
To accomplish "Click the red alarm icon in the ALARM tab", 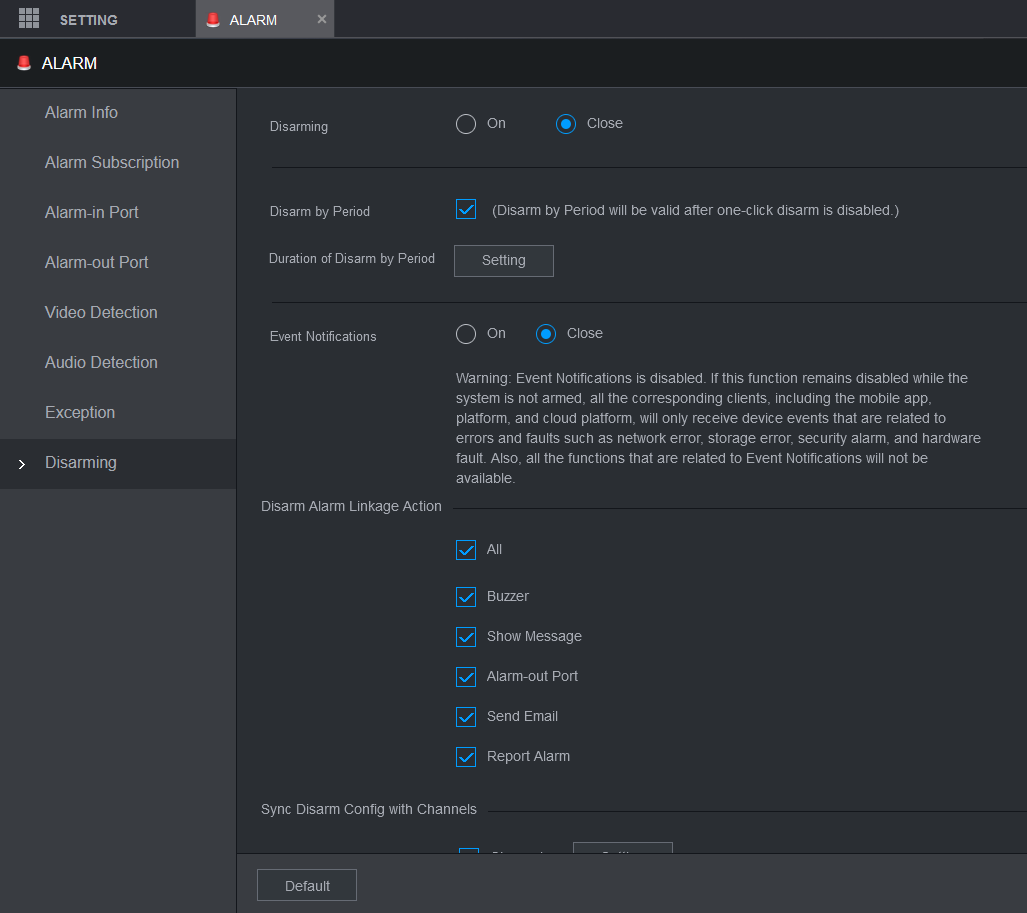I will point(213,20).
